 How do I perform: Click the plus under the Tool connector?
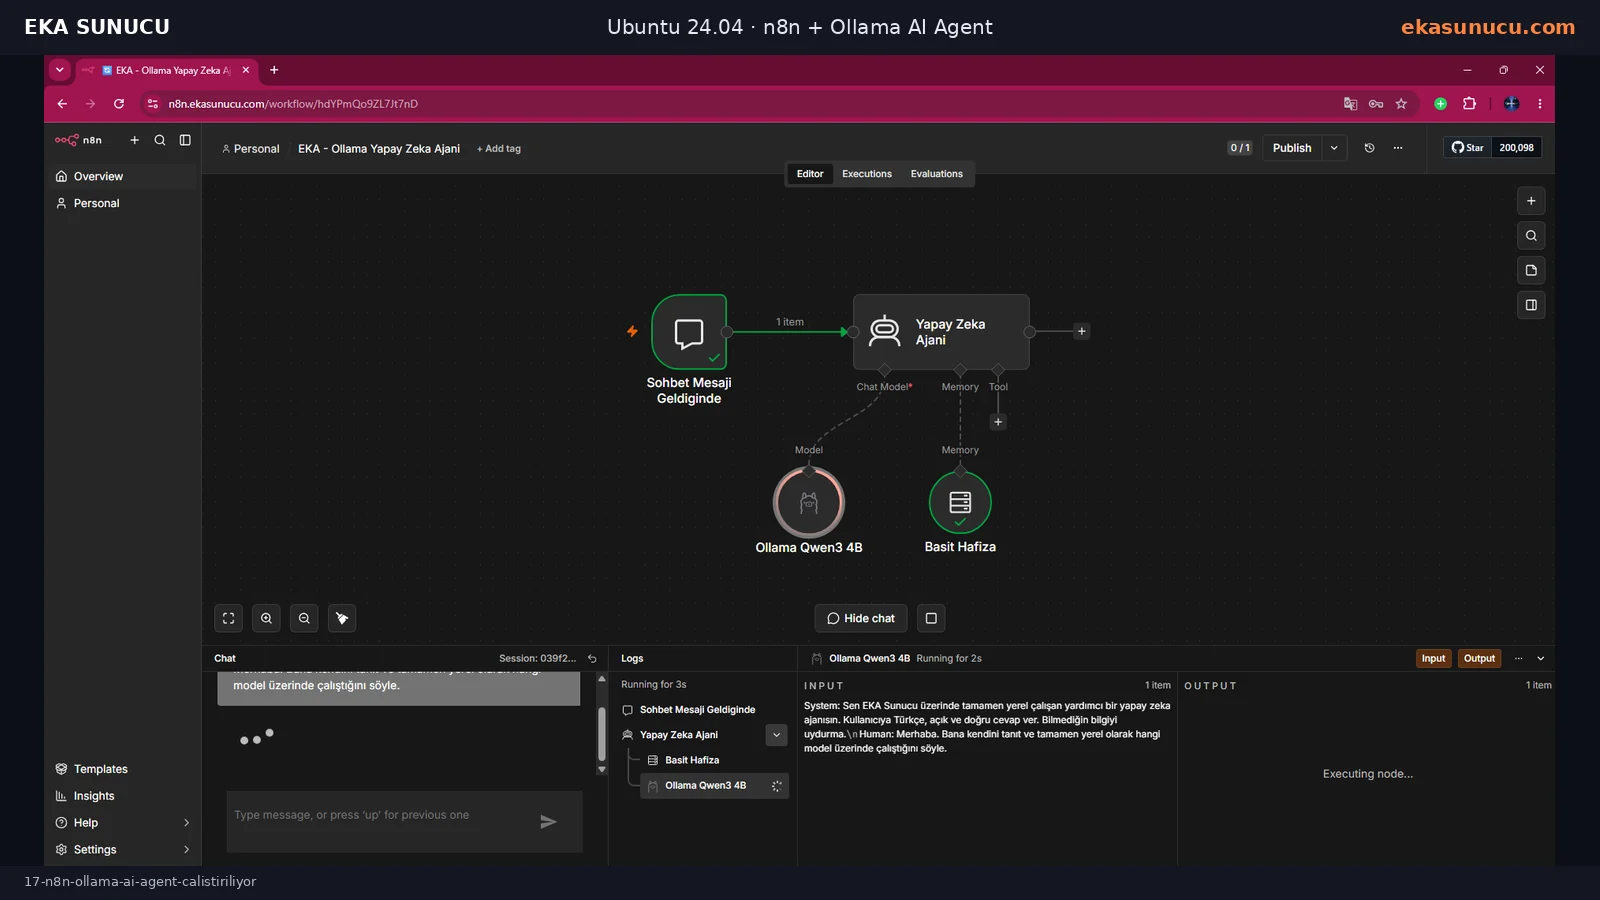[998, 422]
